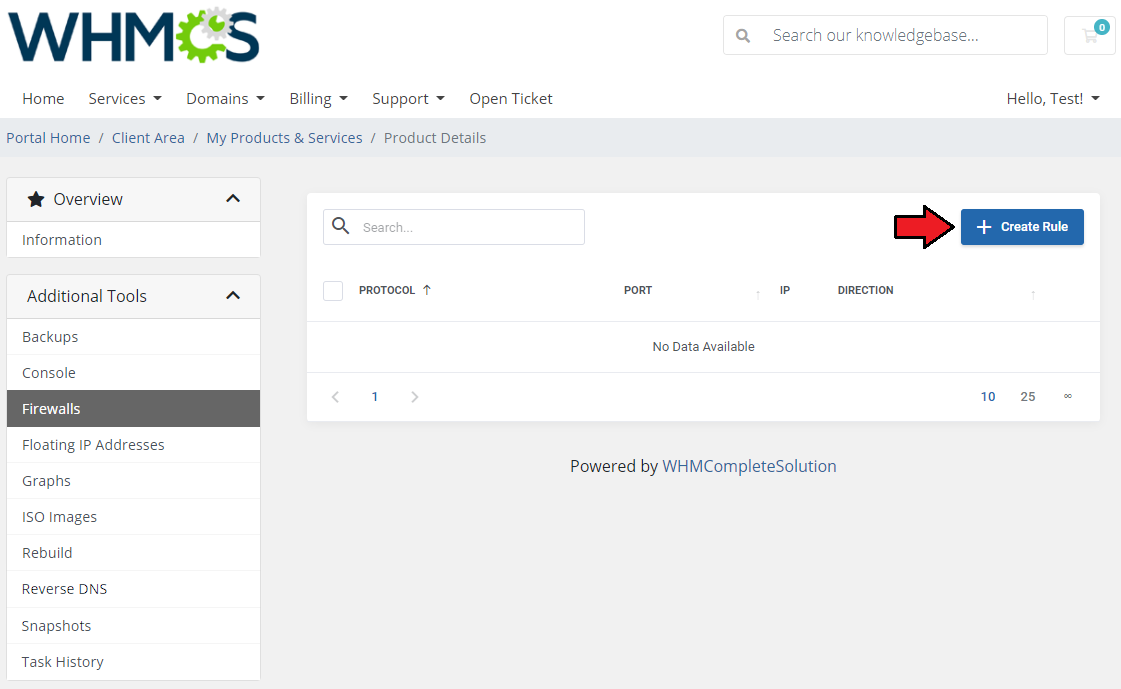Click the DIRECTION column header
This screenshot has width=1121, height=689.
[x=866, y=290]
